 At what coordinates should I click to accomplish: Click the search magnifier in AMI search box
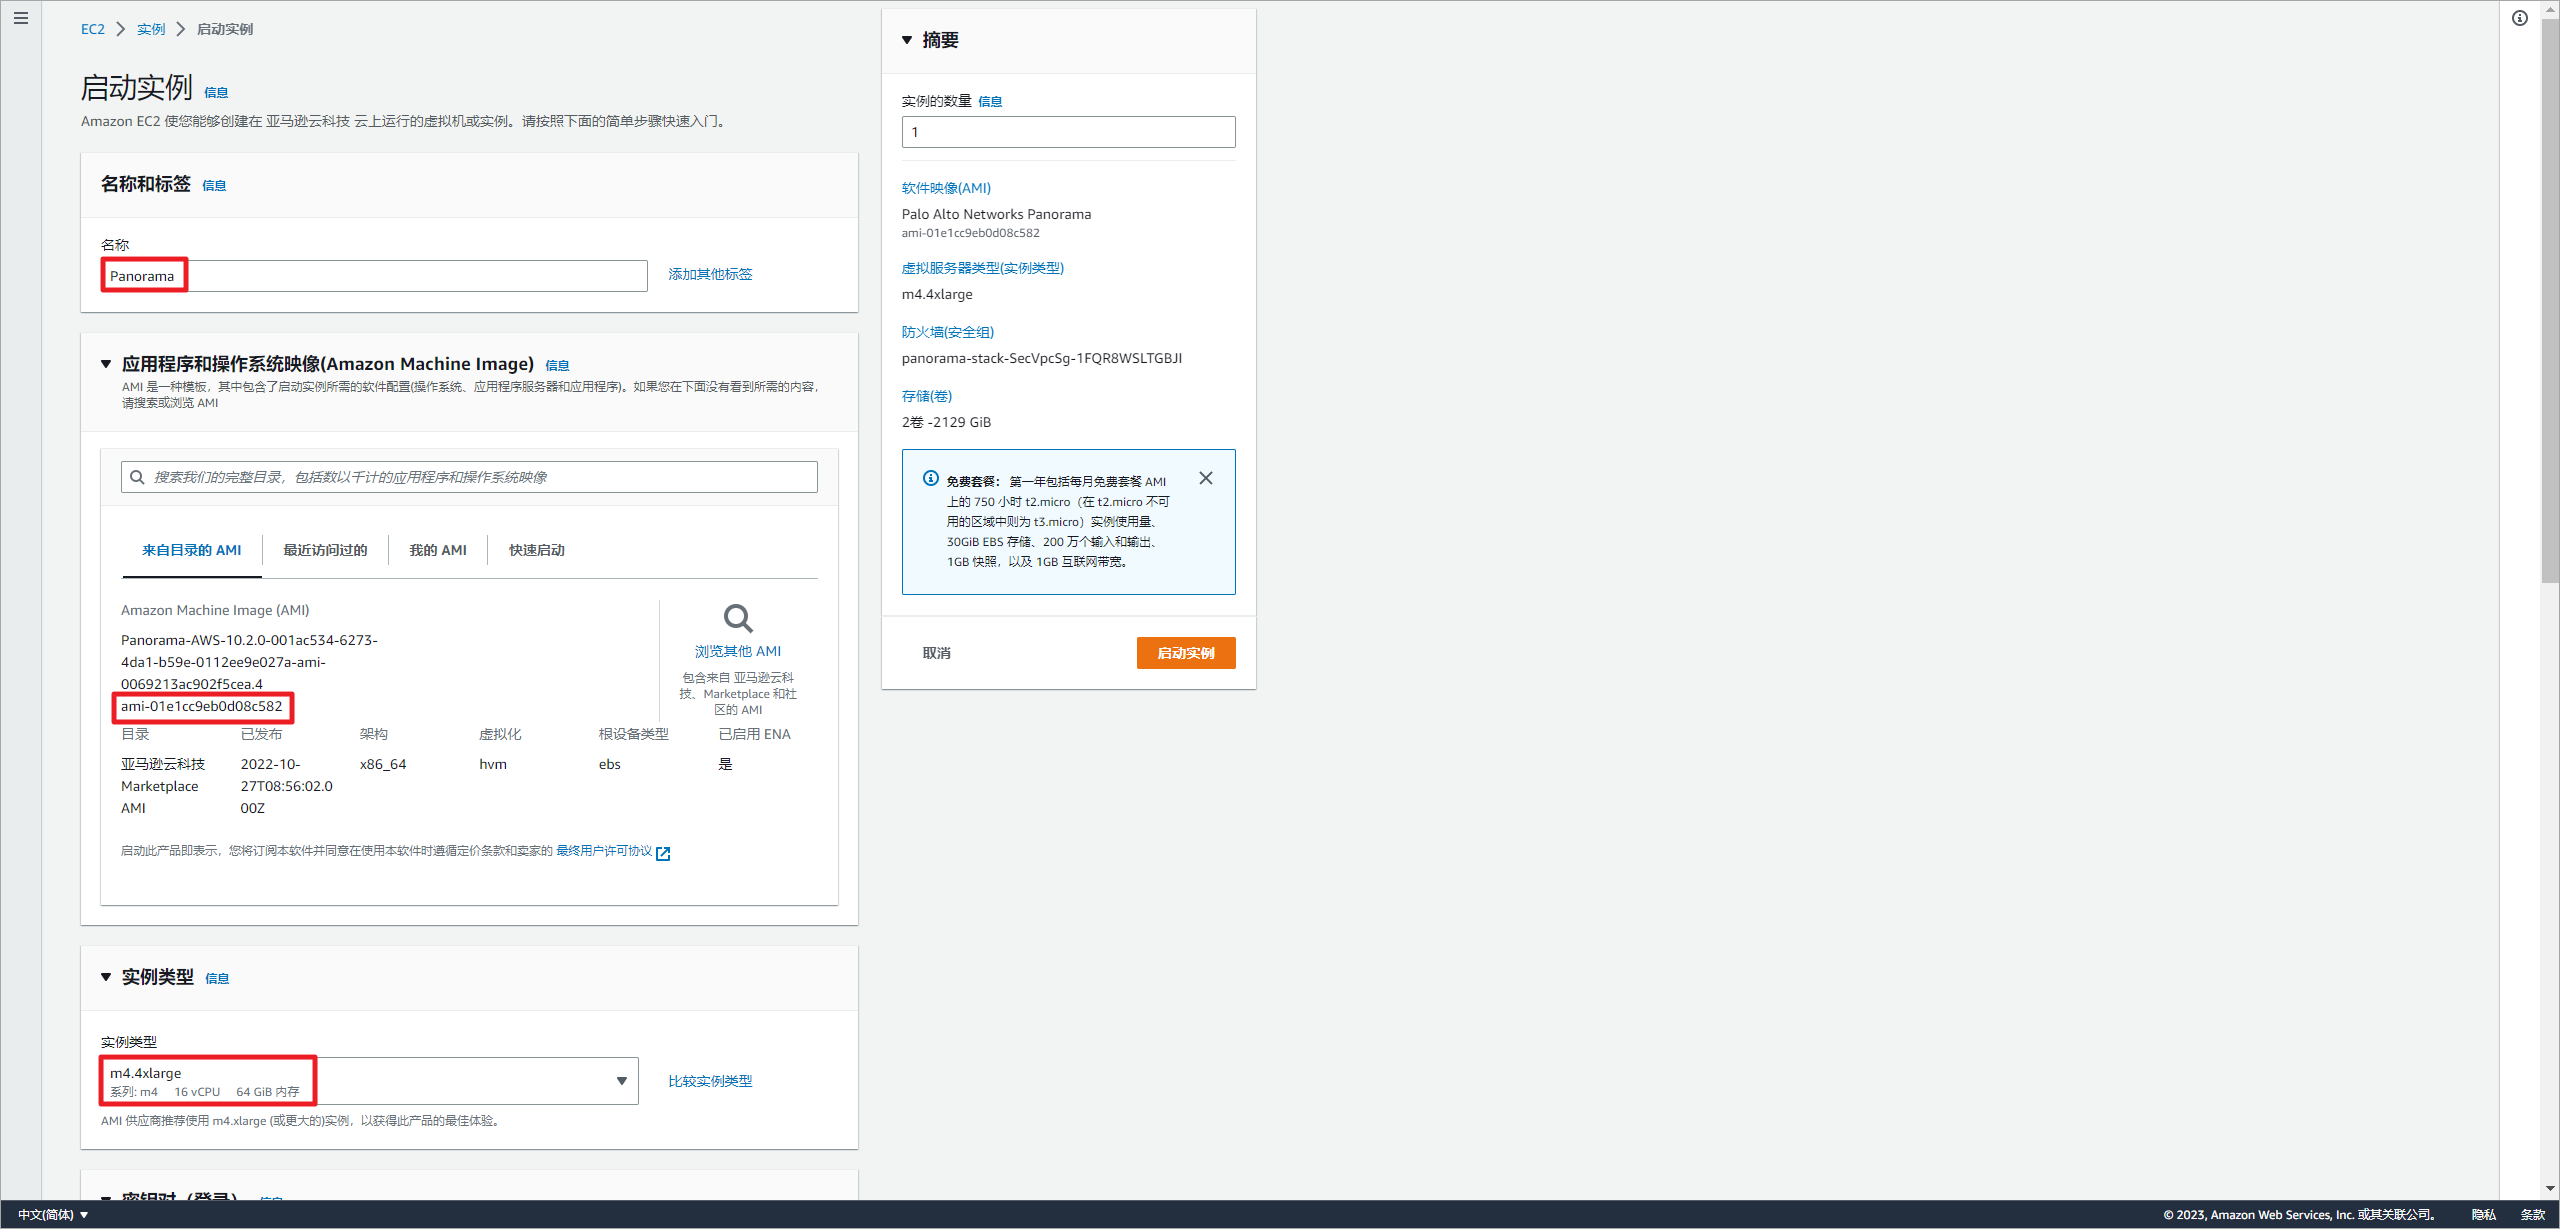138,477
